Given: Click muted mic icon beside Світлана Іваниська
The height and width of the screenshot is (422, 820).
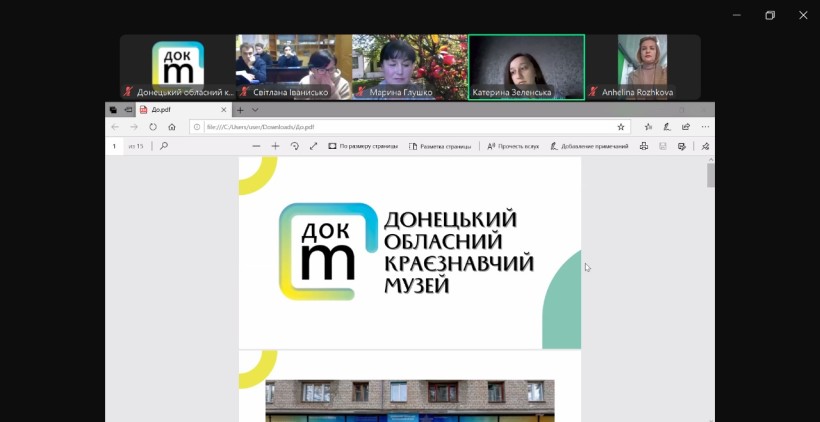Looking at the screenshot, I should [244, 92].
